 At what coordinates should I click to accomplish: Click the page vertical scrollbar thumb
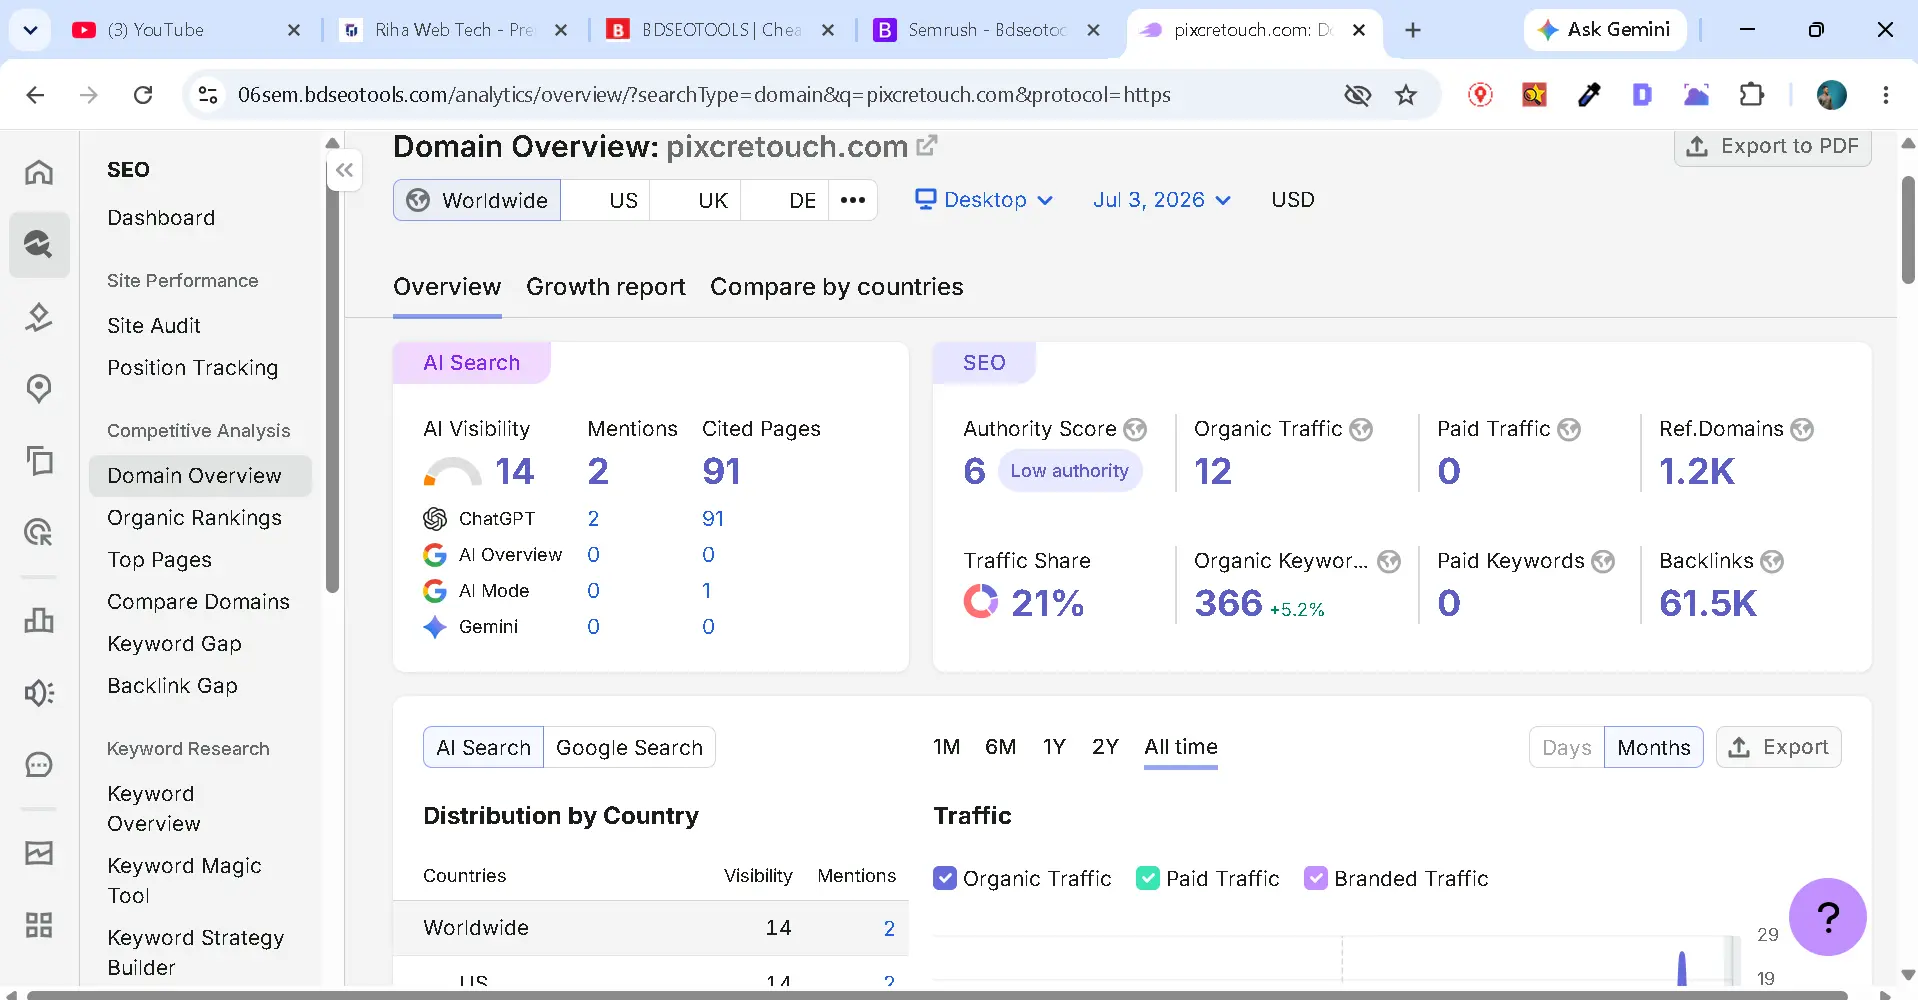point(1908,230)
